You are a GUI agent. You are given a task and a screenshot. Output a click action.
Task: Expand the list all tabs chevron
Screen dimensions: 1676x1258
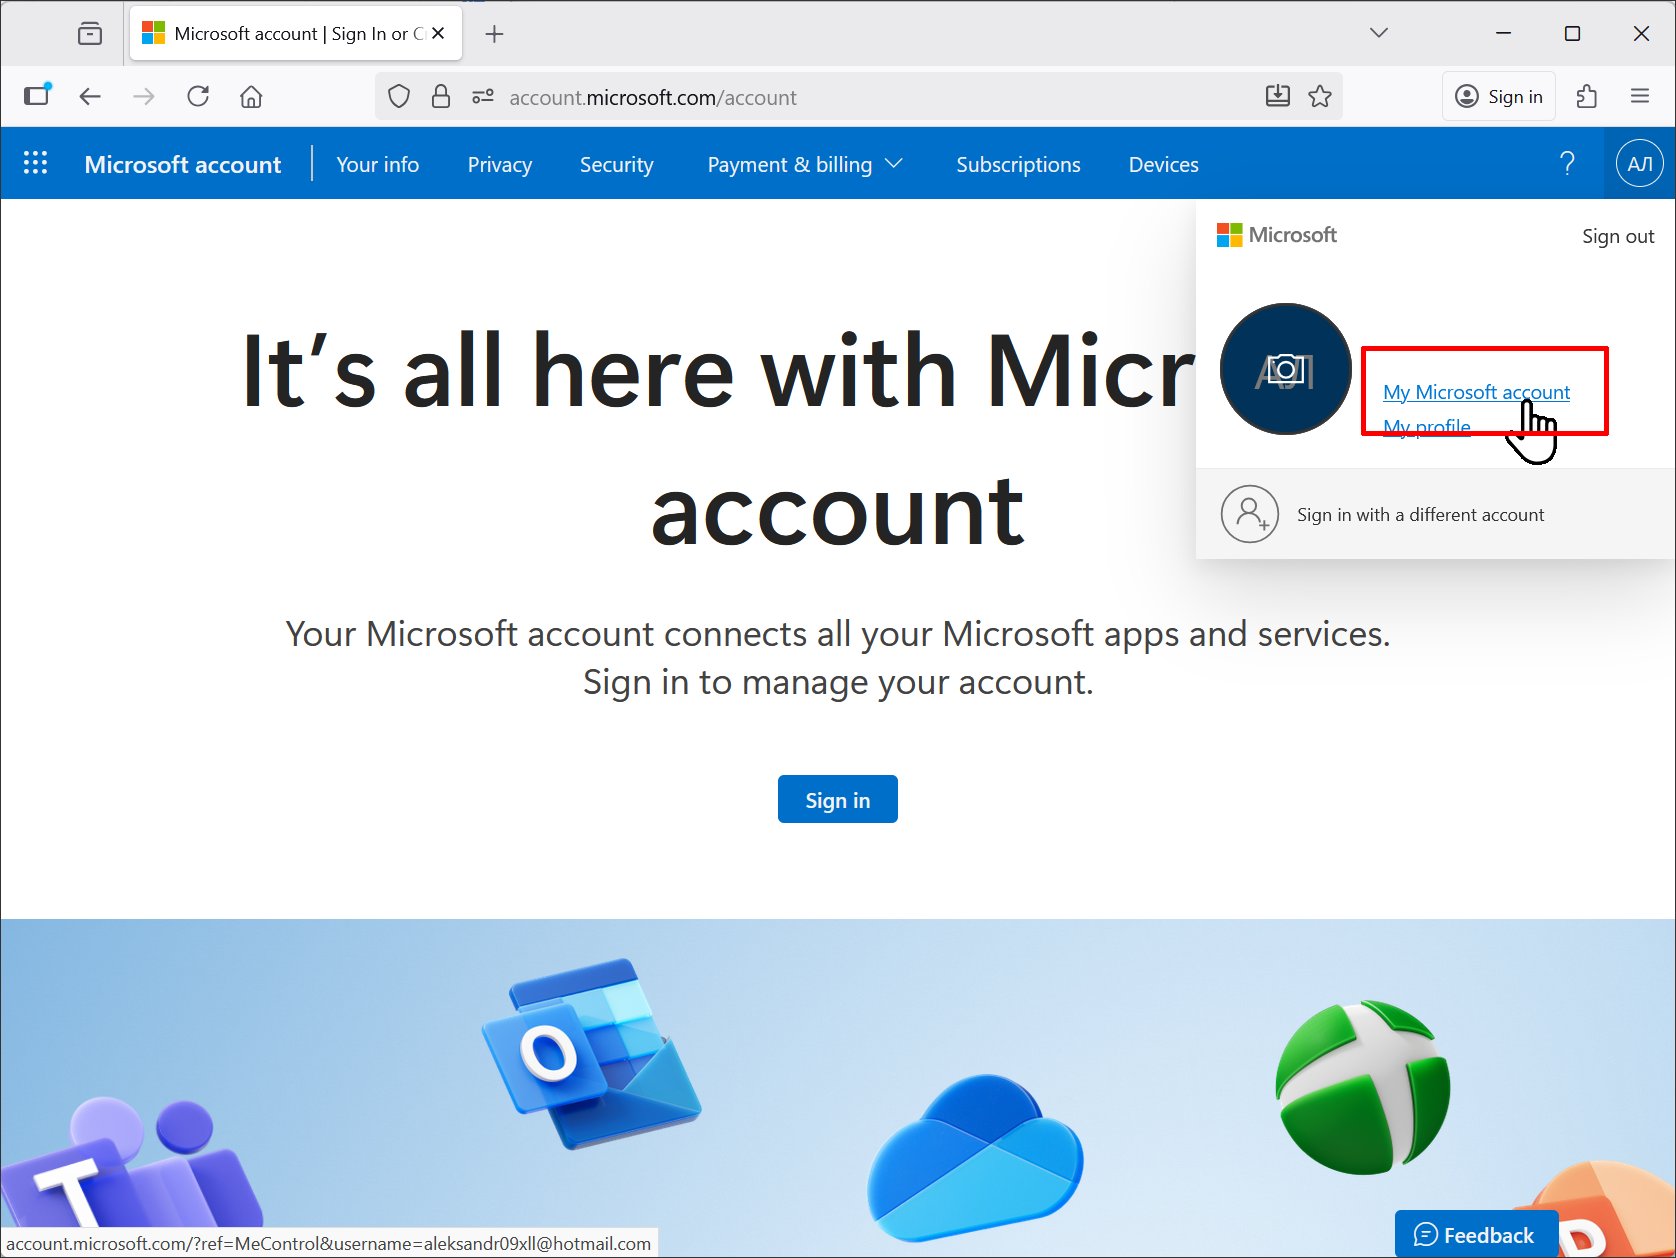coord(1379,33)
